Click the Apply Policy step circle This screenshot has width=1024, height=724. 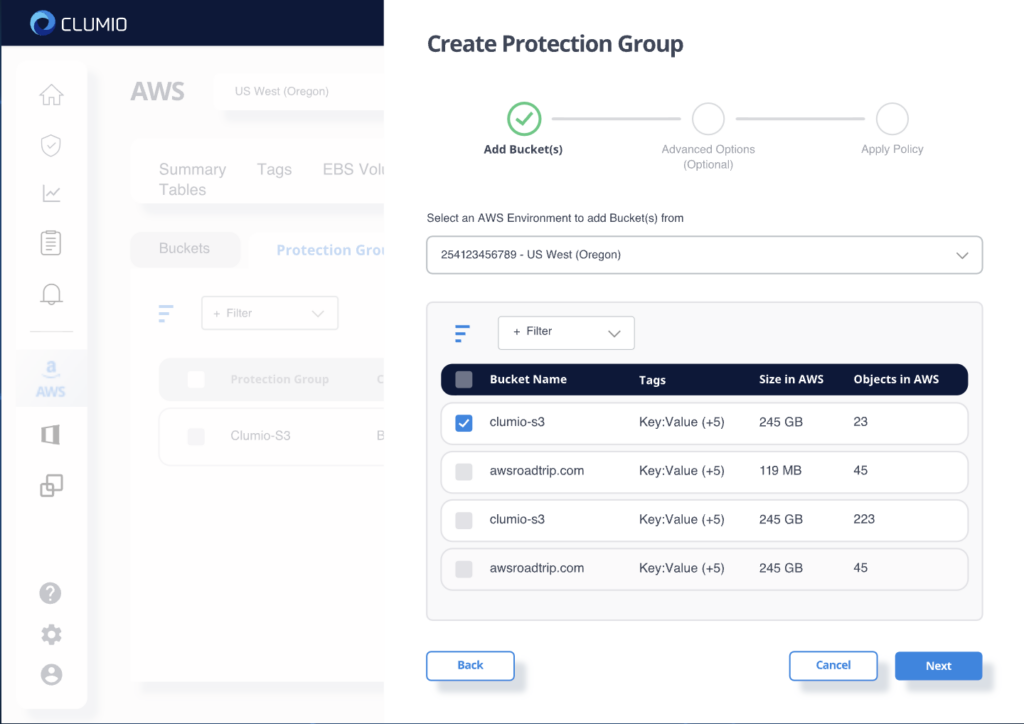pyautogui.click(x=892, y=119)
